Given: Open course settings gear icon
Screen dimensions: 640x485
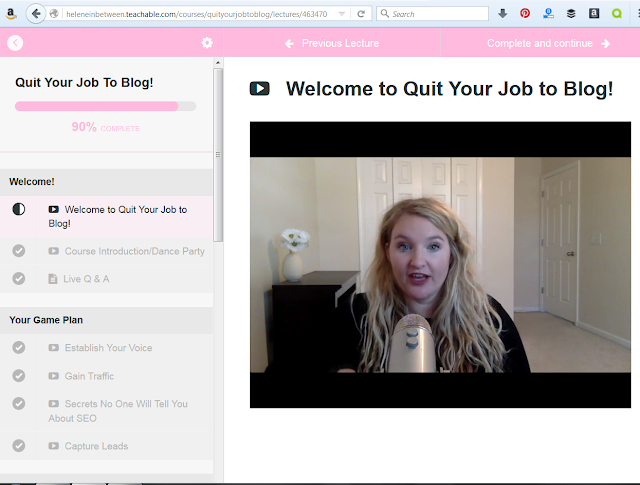Looking at the screenshot, I should pyautogui.click(x=207, y=42).
